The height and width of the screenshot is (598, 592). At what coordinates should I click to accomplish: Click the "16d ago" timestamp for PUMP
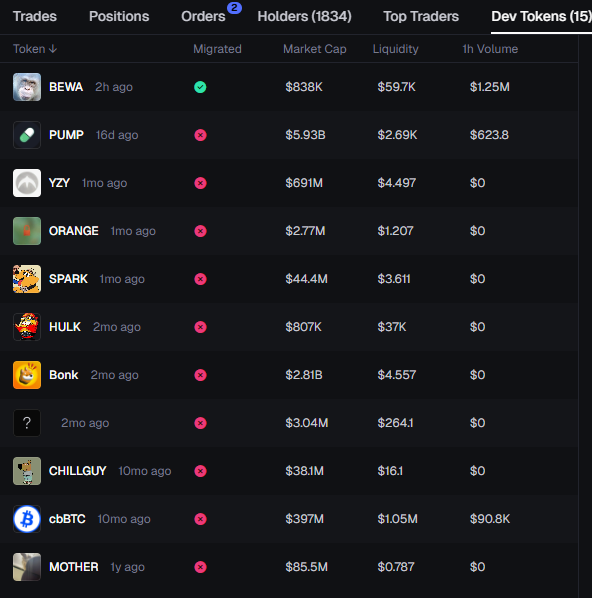(117, 135)
